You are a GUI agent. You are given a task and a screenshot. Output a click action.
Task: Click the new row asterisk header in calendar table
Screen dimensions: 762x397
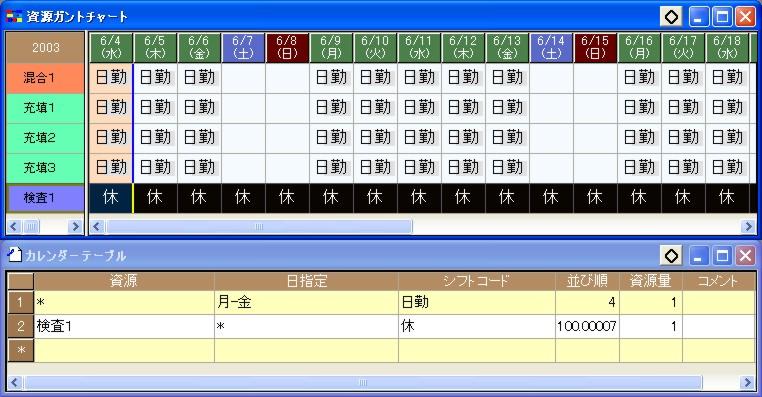click(20, 350)
